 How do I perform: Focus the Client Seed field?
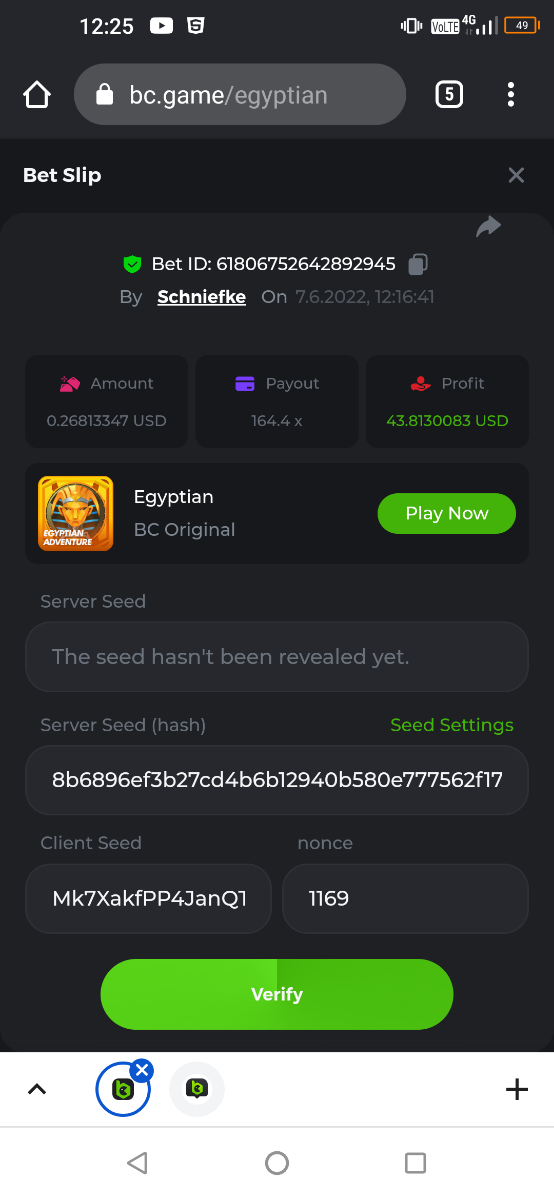(148, 898)
